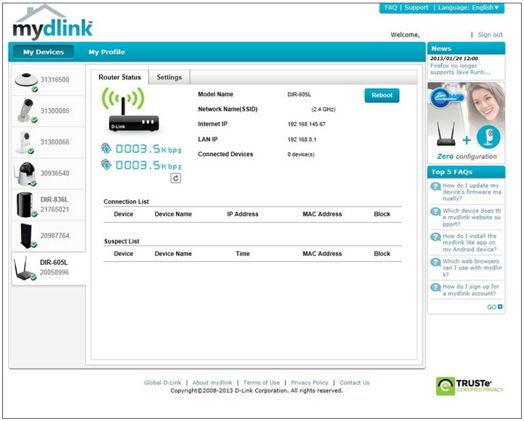Open Firefox no longer supports Java news item
Screen dimensions: 524x421
(460, 69)
